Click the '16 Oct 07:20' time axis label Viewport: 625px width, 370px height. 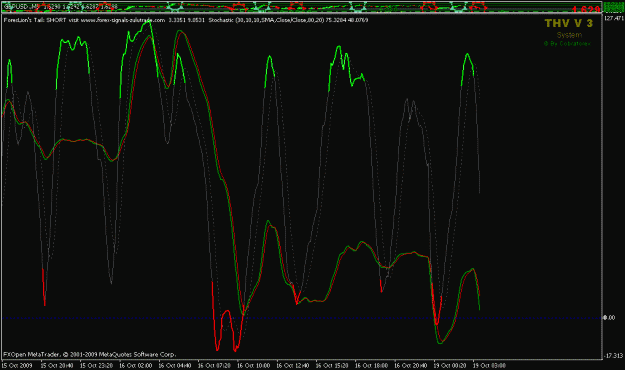(x=214, y=365)
